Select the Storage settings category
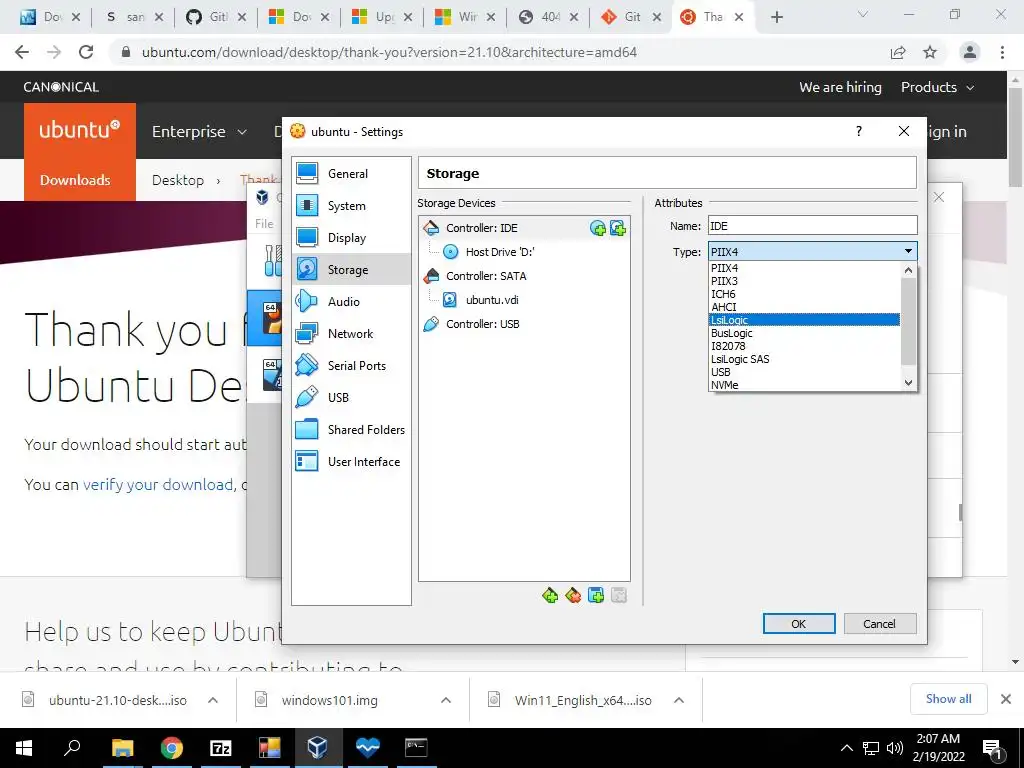 click(x=351, y=270)
